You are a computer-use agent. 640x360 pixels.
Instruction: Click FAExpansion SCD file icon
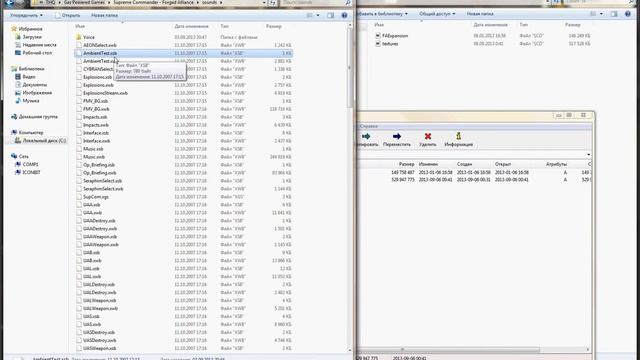(x=378, y=36)
